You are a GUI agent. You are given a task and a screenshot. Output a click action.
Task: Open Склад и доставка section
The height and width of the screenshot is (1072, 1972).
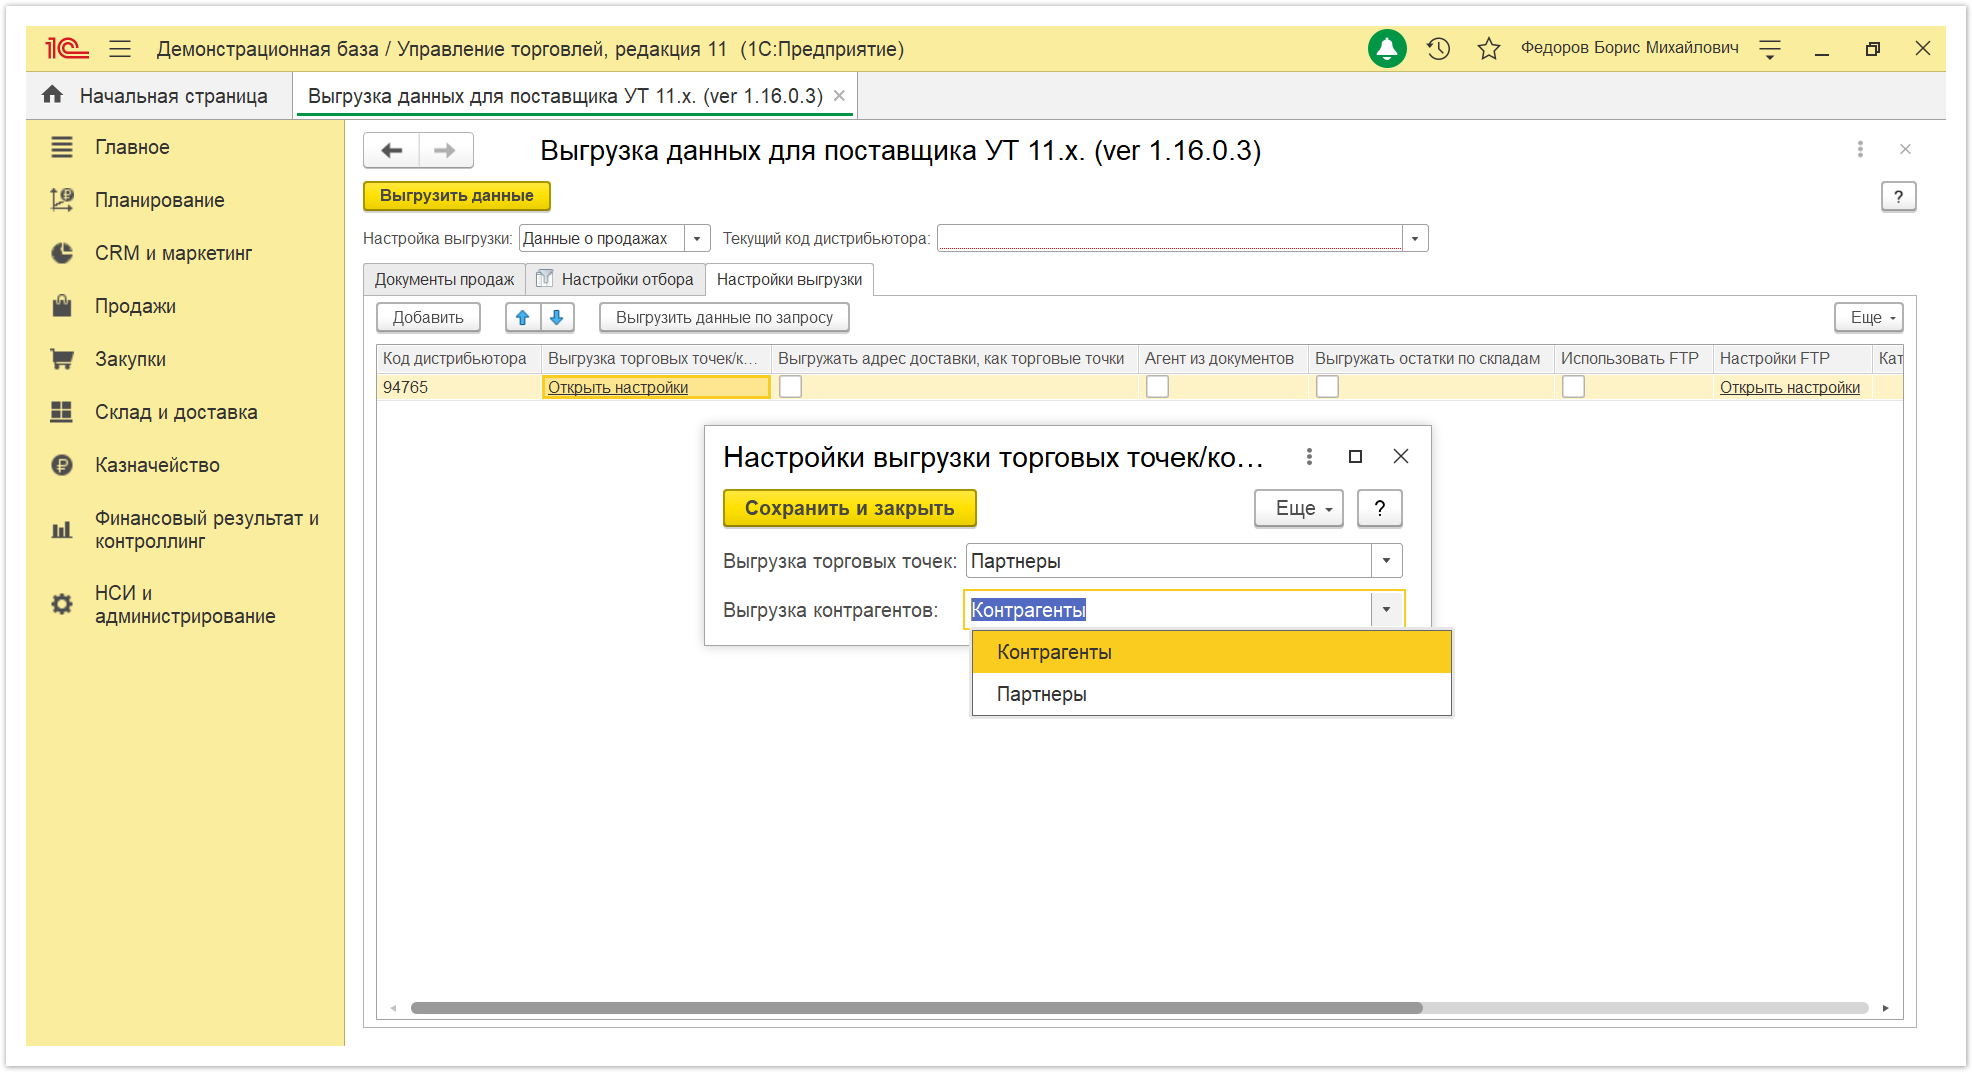pos(176,412)
